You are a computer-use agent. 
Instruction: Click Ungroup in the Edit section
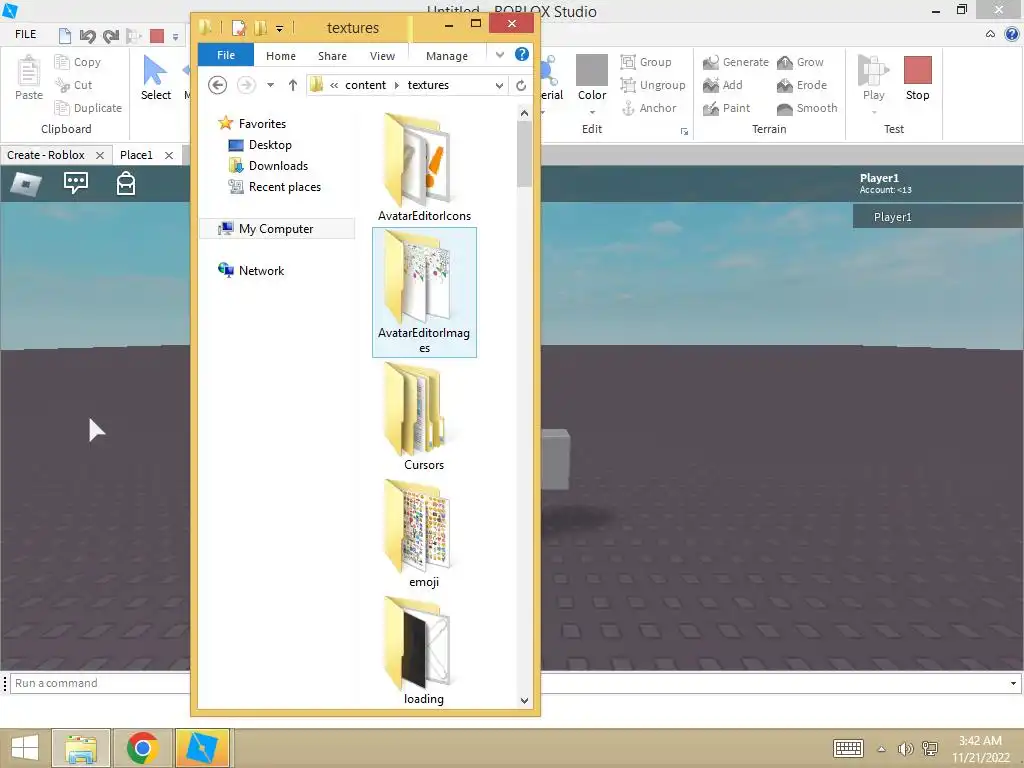pos(653,85)
